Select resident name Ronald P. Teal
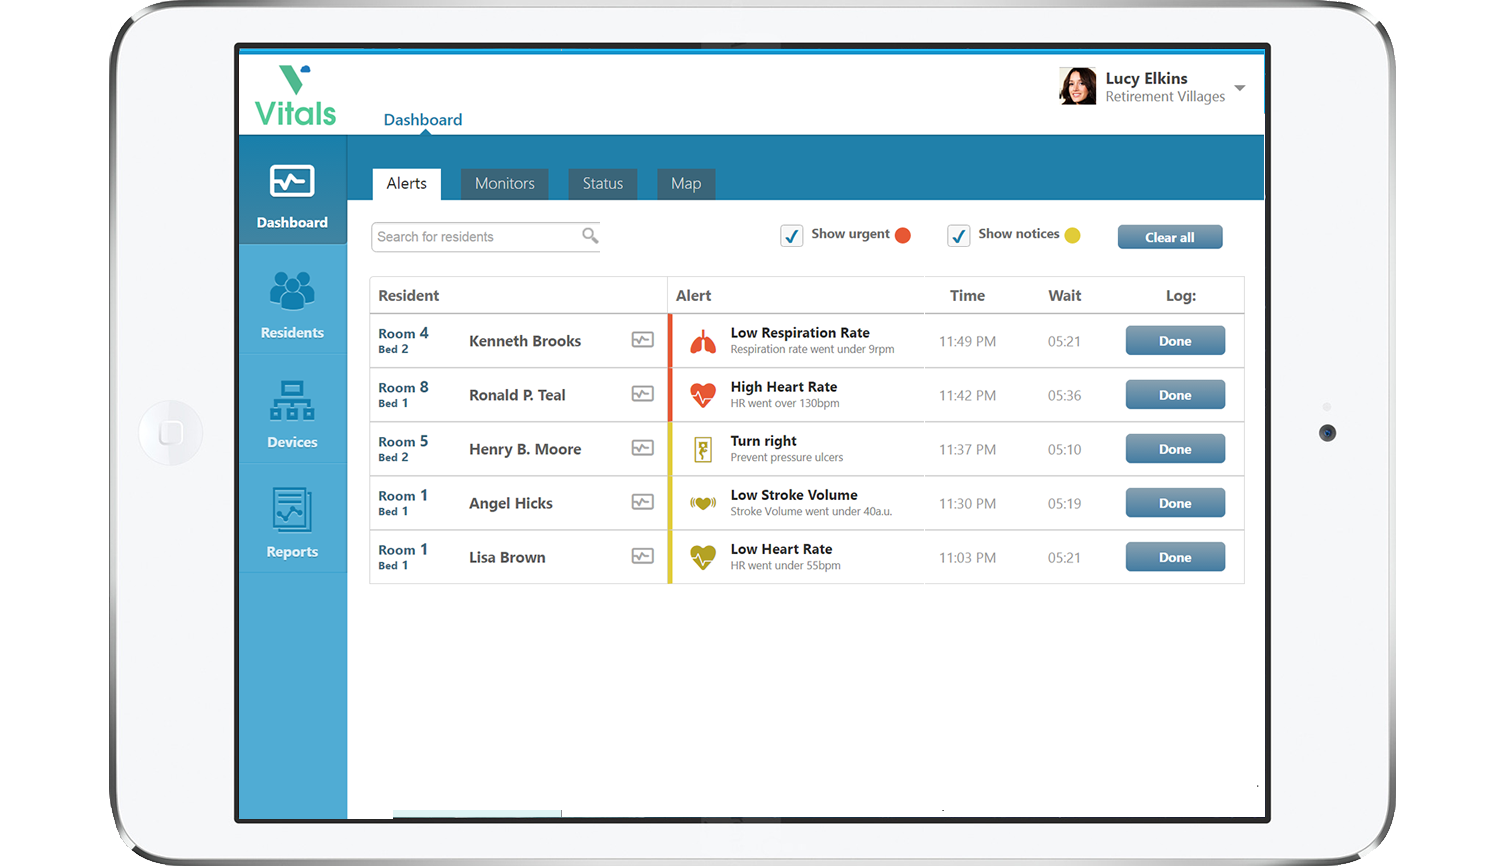 tap(517, 395)
